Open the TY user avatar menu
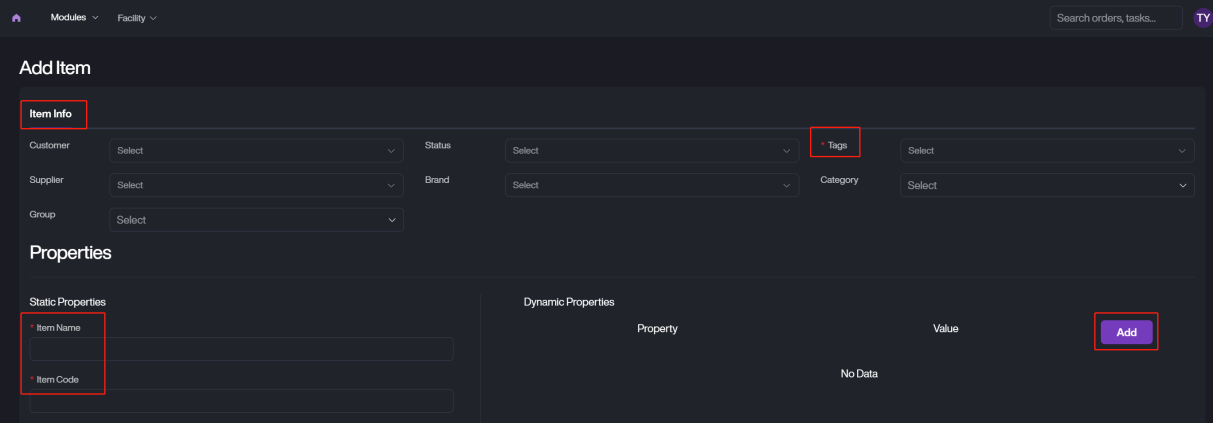The width and height of the screenshot is (1213, 423). tap(1202, 18)
